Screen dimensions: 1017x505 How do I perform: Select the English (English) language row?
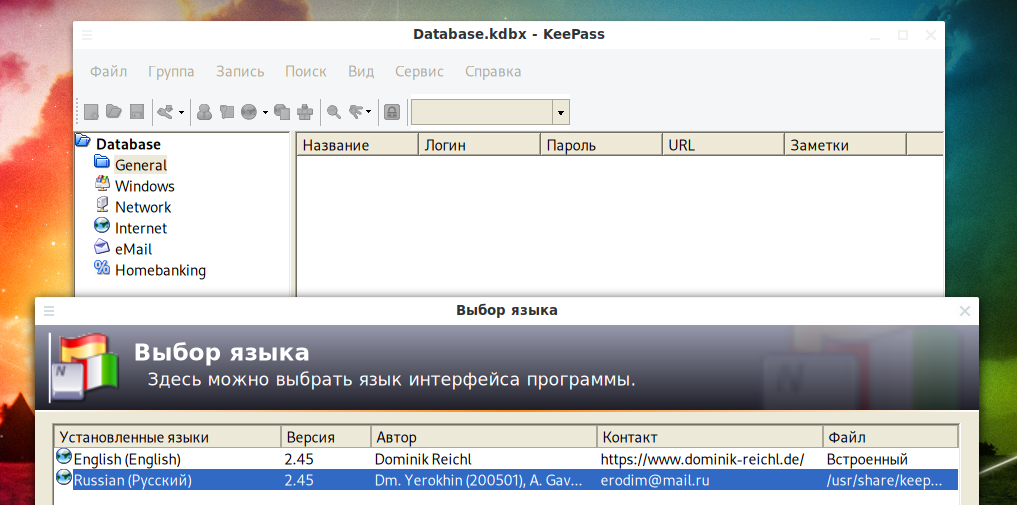coord(506,459)
